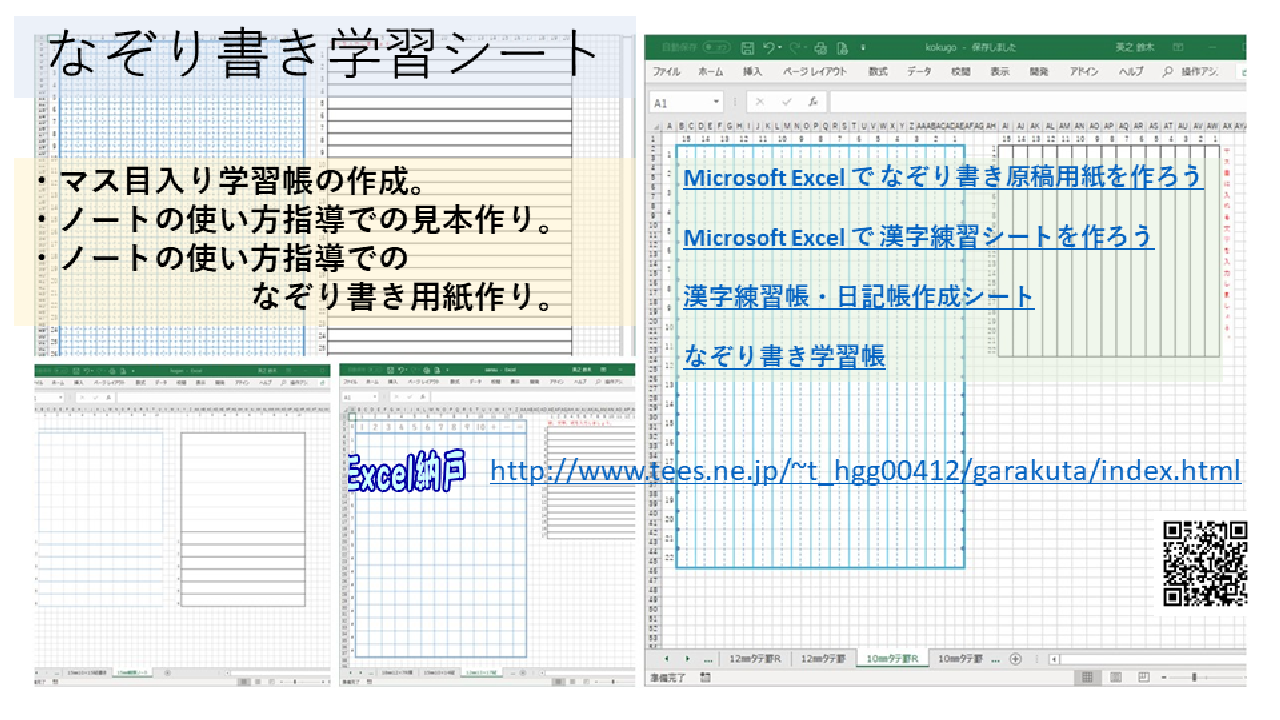Image resolution: width=1280 pixels, height=720 pixels.
Task: Click the text なぞり書き用紙作り。
Action: [x=404, y=296]
